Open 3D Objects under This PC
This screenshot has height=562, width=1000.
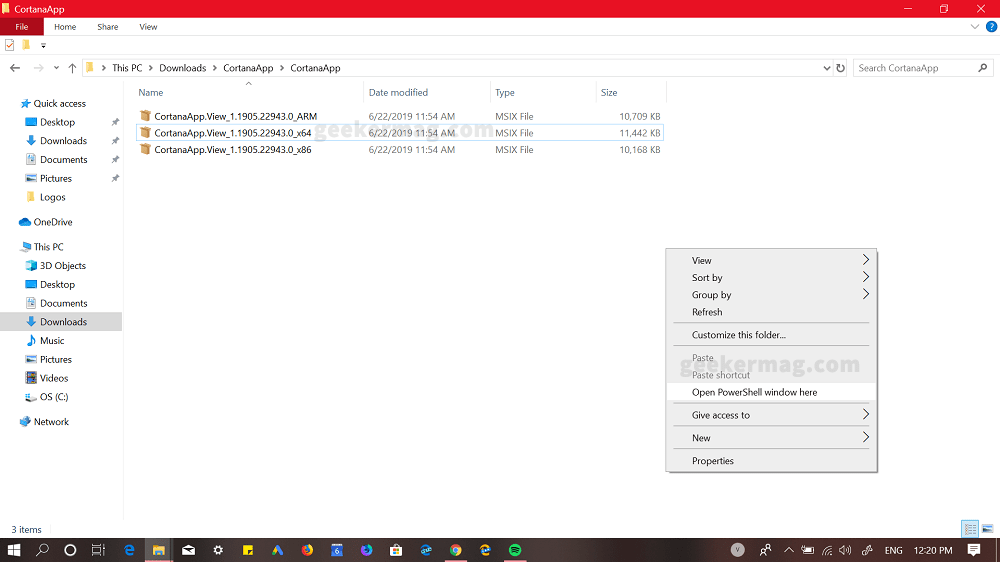point(62,265)
